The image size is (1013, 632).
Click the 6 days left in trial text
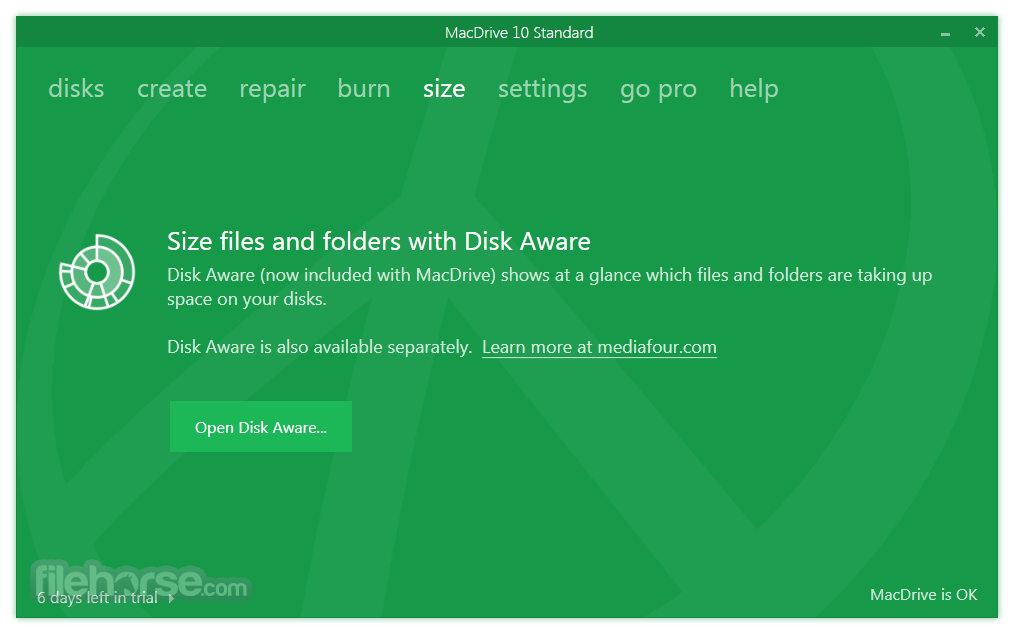point(98,598)
